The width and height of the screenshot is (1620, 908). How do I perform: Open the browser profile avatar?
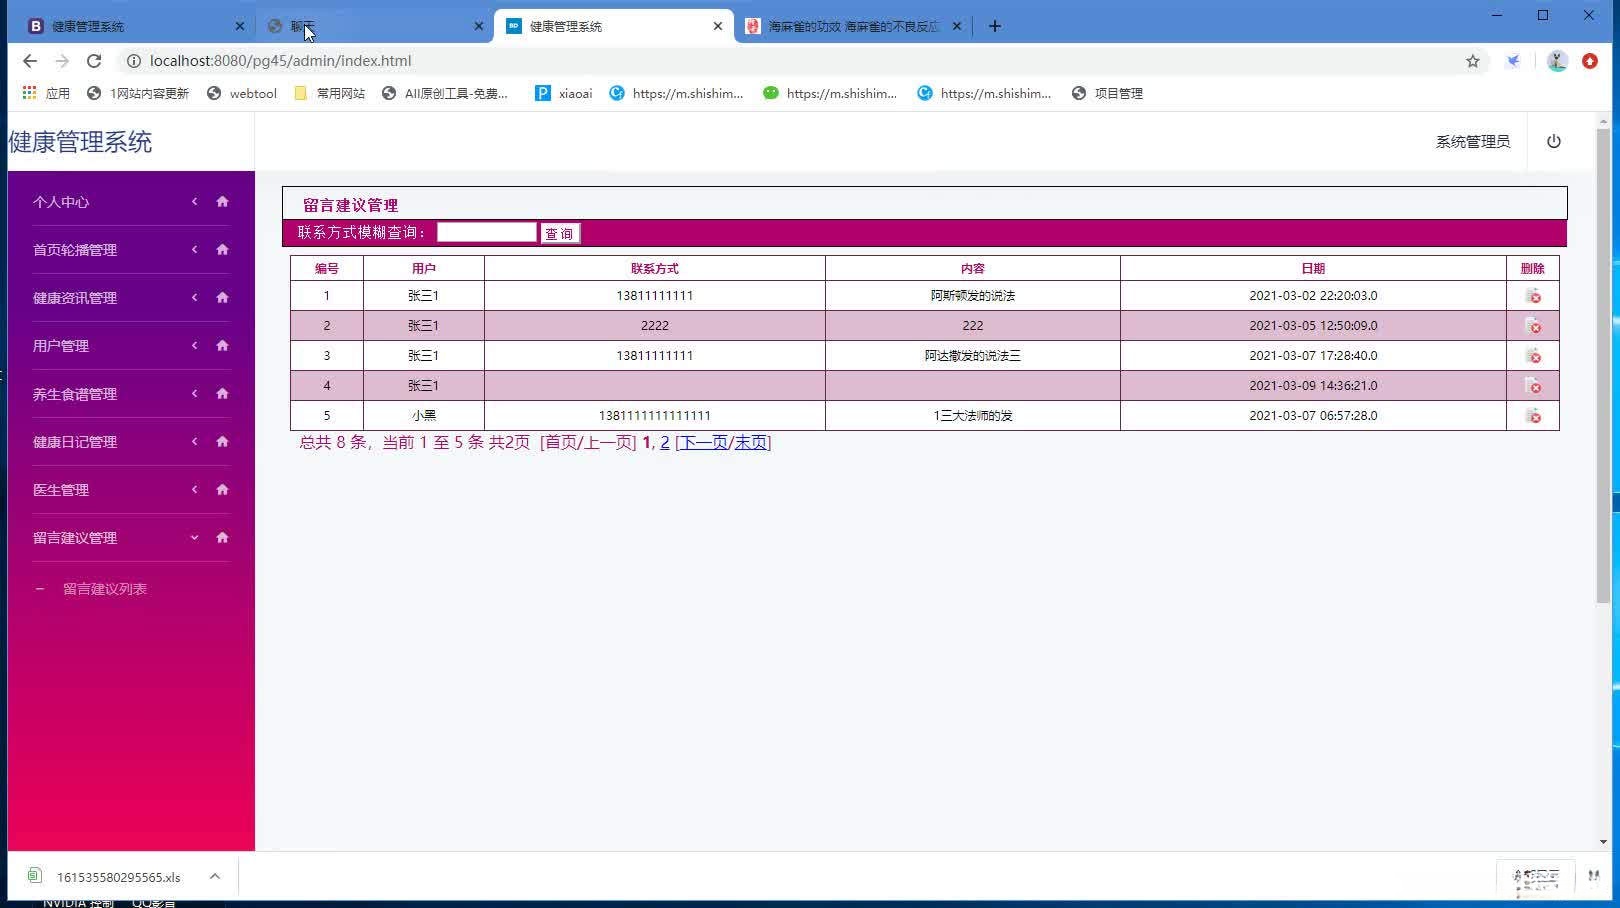pyautogui.click(x=1557, y=61)
